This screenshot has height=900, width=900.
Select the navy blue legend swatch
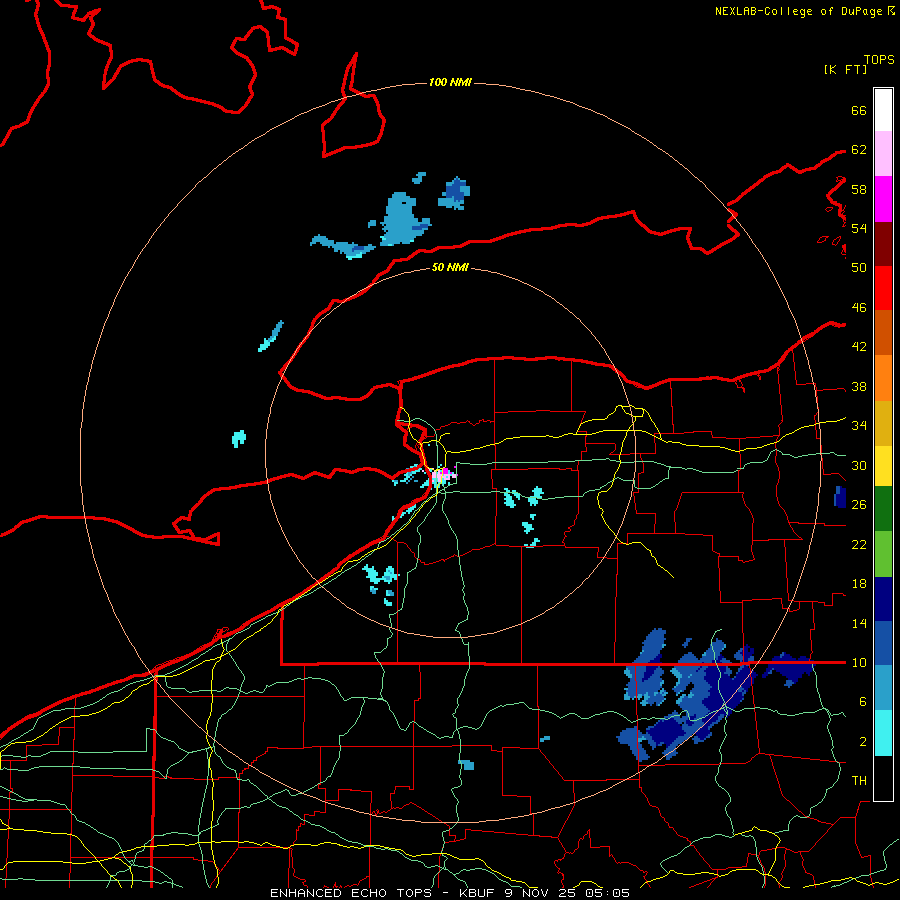point(883,599)
